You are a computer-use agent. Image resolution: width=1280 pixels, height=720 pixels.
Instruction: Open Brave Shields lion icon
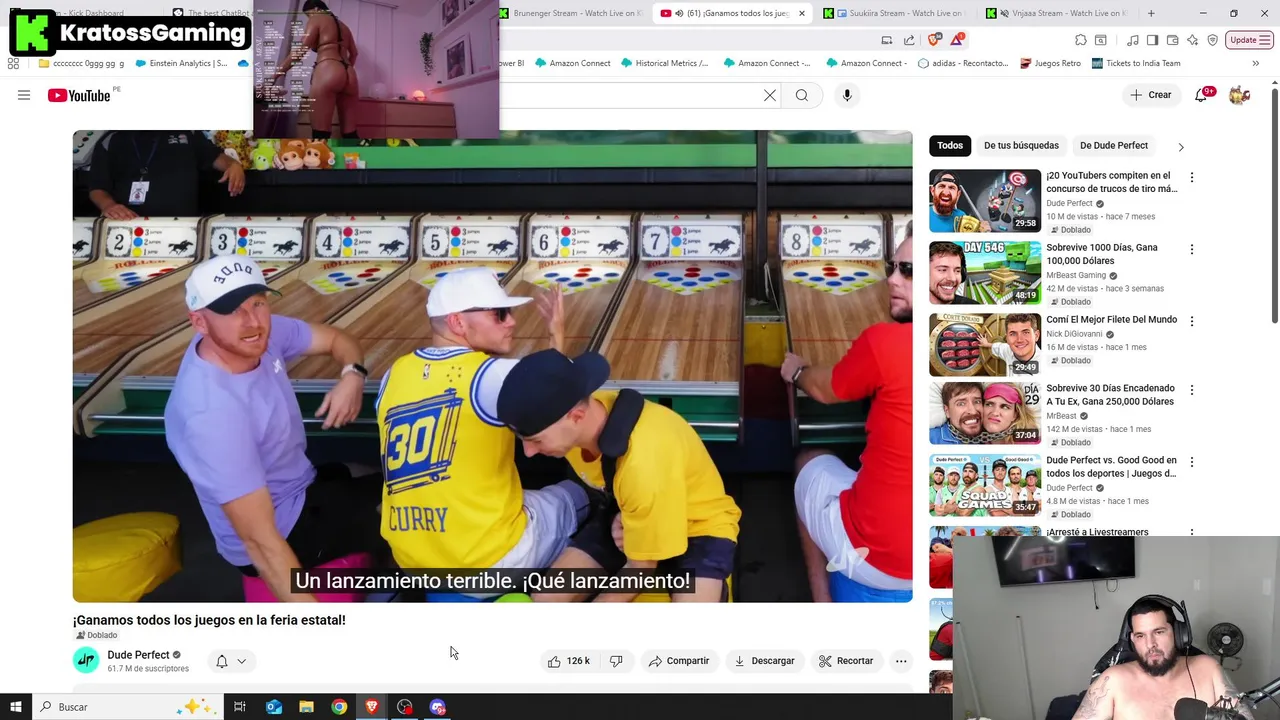pos(934,40)
